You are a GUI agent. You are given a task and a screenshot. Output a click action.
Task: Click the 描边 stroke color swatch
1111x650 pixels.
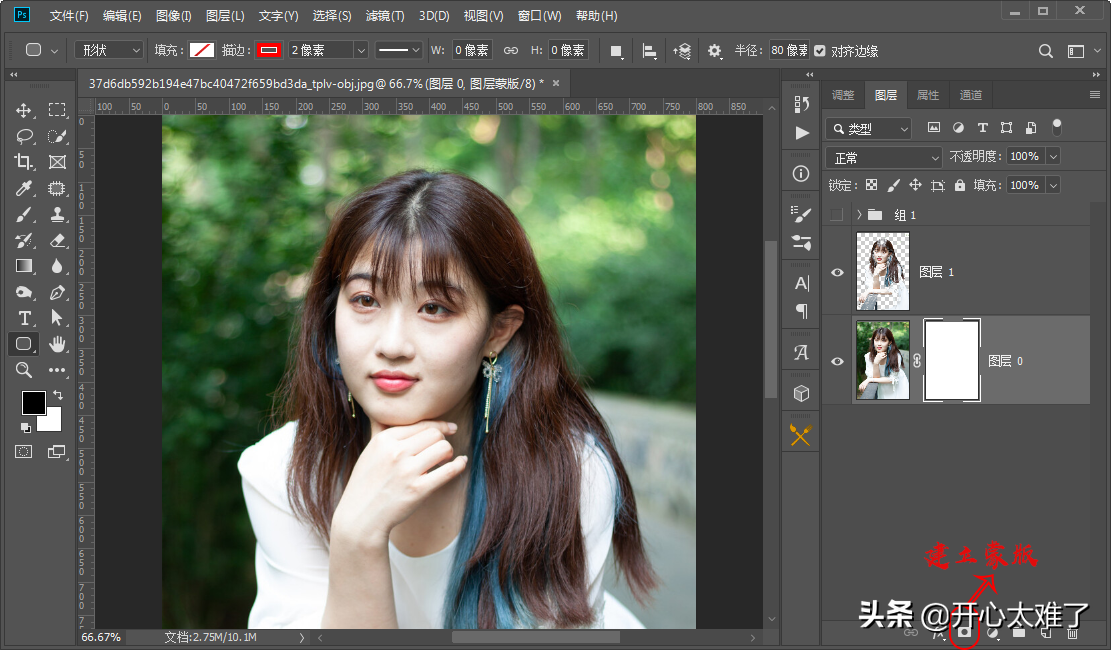click(x=269, y=50)
